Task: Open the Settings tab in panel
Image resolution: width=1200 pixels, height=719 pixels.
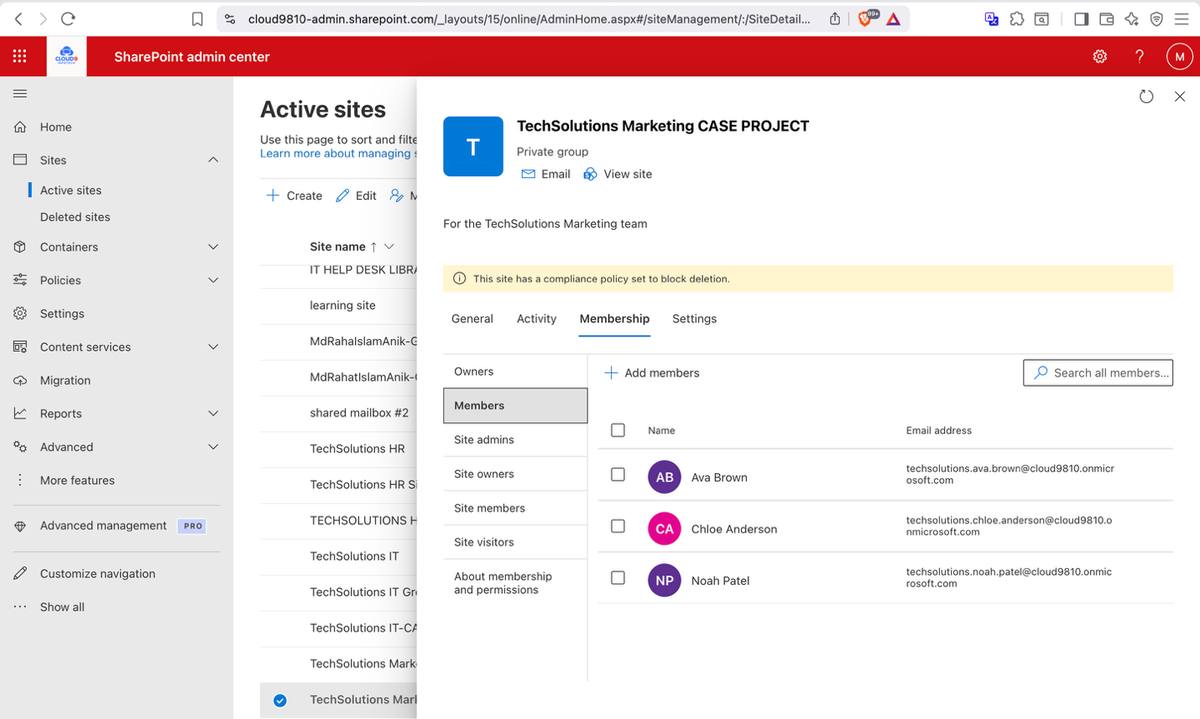Action: (x=694, y=319)
